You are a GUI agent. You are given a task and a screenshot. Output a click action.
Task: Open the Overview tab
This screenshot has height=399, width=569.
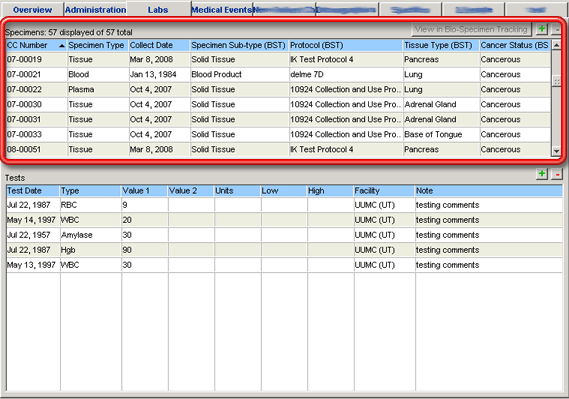click(32, 10)
